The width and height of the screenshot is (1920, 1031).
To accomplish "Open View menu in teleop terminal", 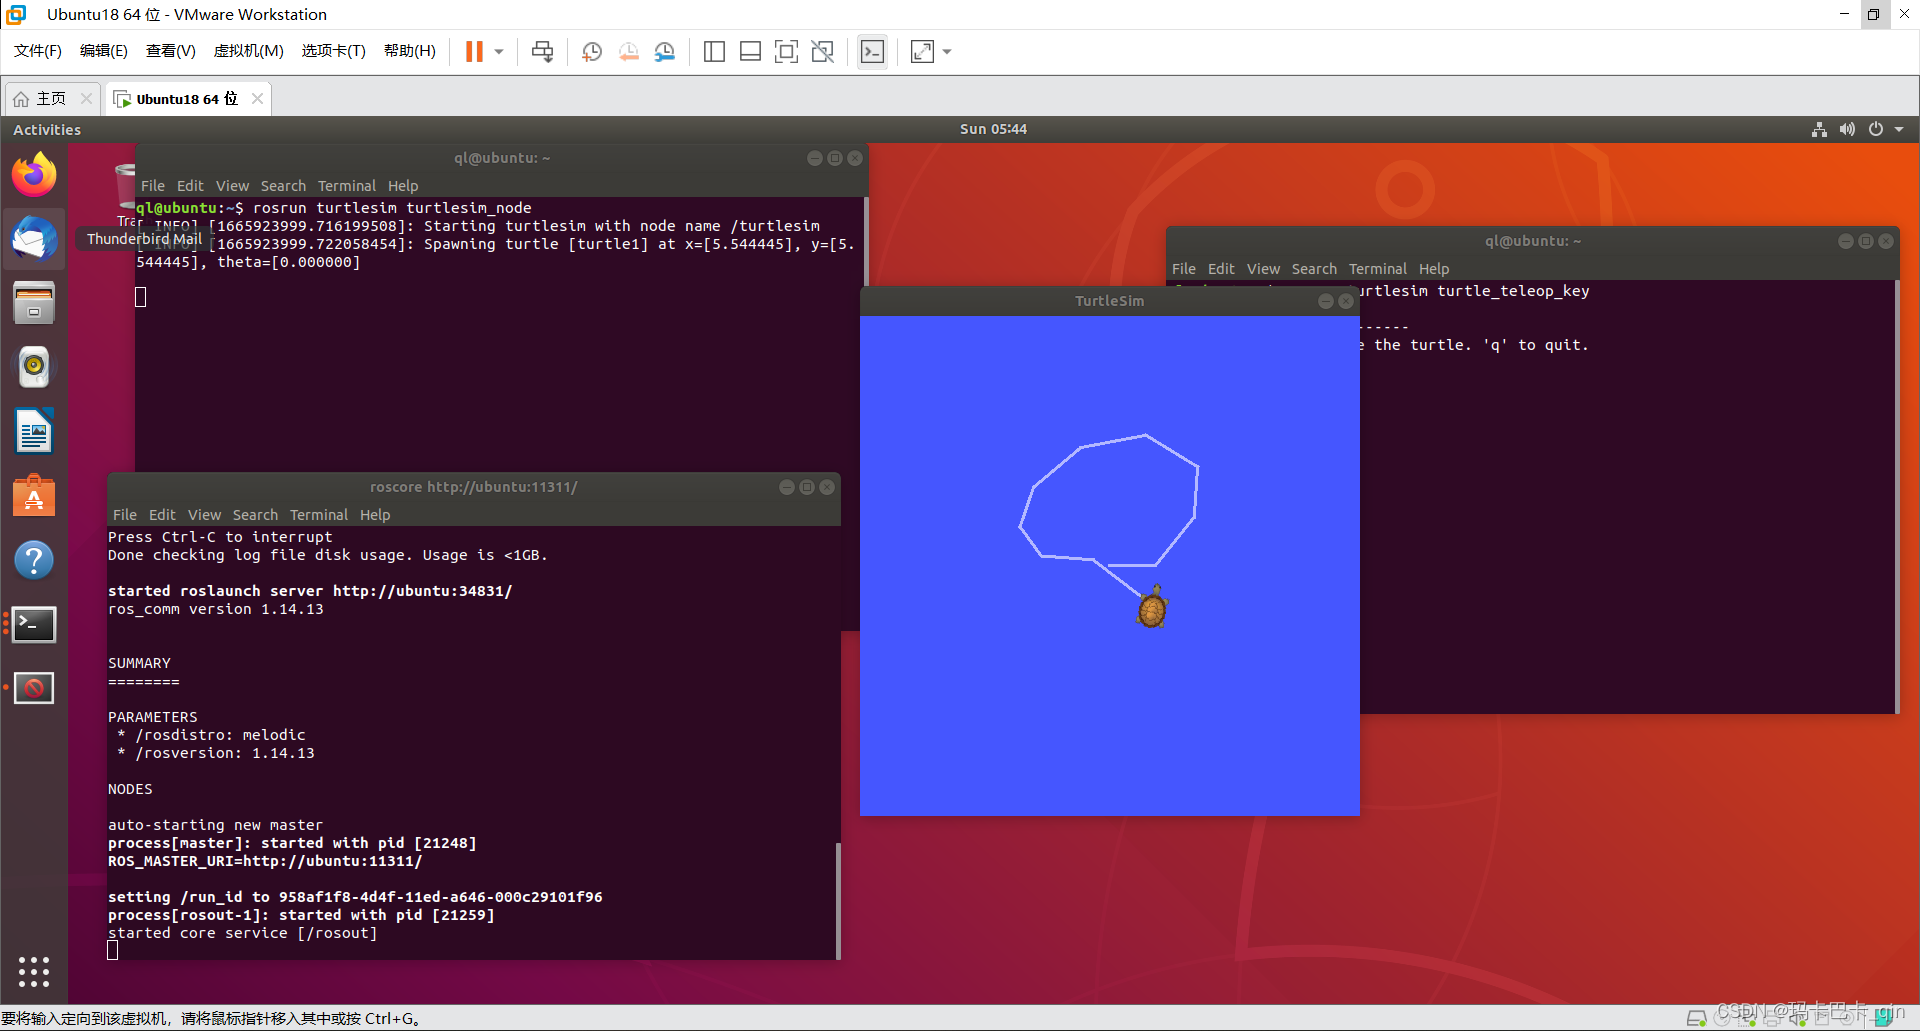I will [x=1263, y=269].
